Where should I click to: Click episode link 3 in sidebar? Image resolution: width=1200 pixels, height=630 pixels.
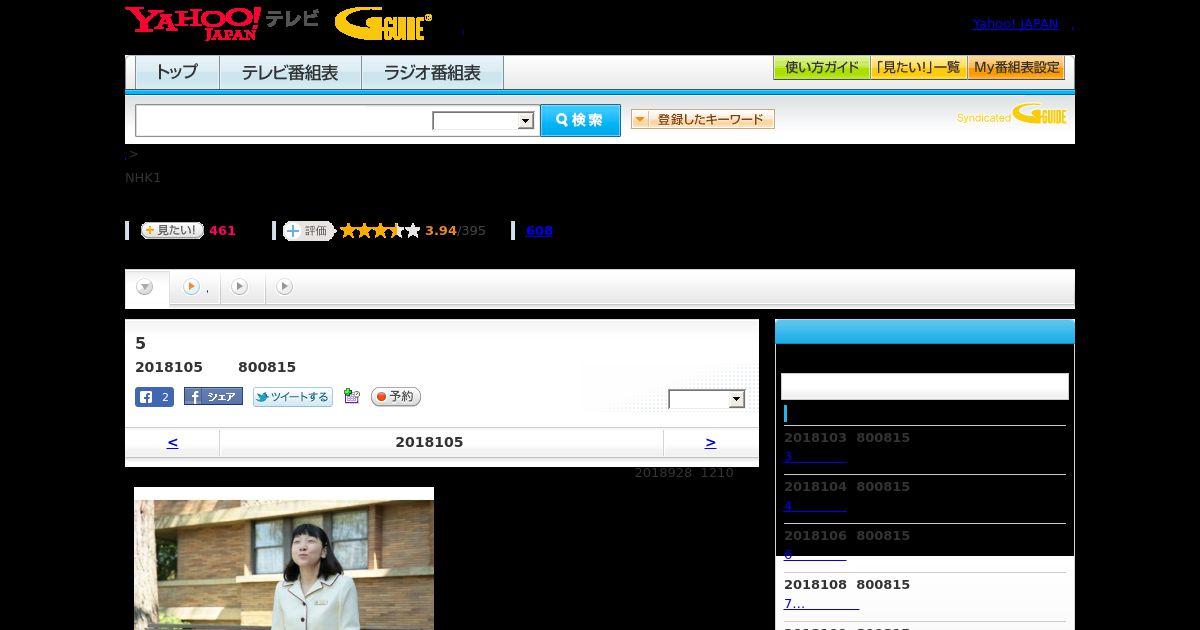pyautogui.click(x=815, y=456)
